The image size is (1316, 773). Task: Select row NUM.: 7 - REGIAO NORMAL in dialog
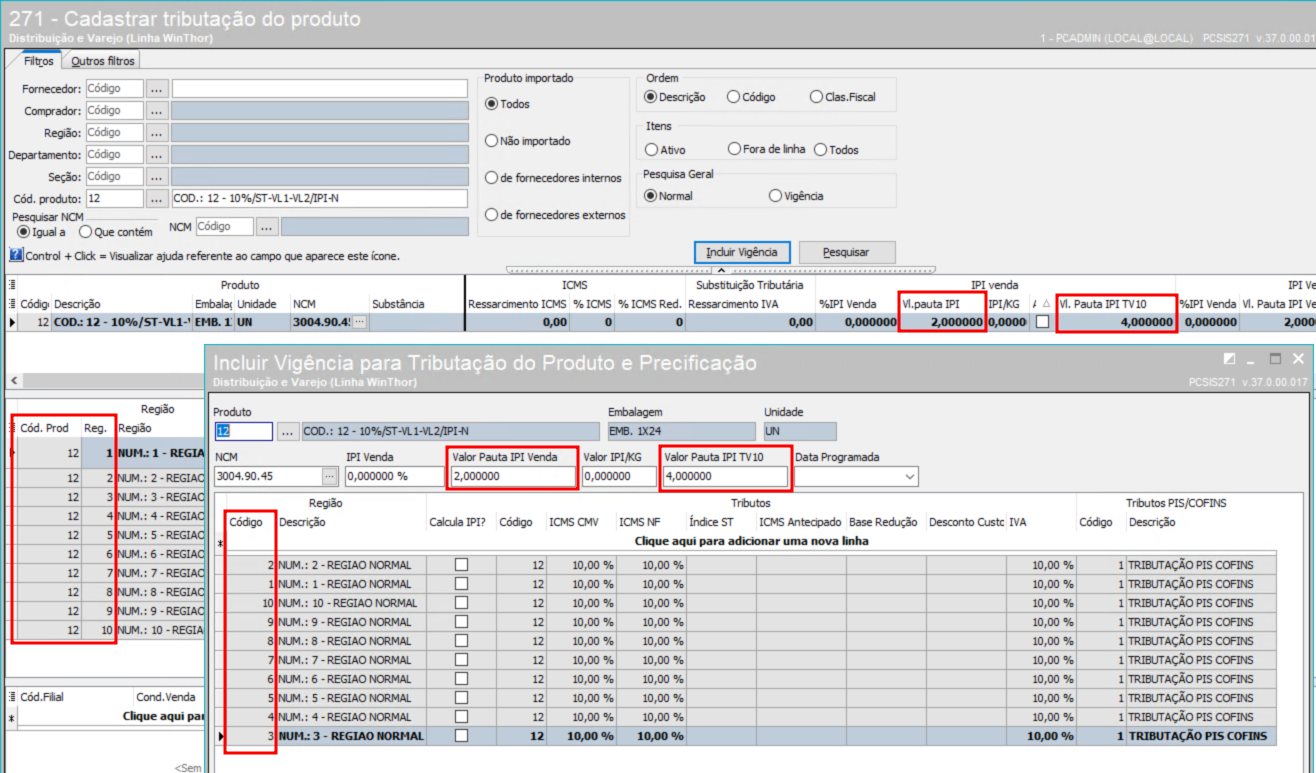click(x=745, y=660)
